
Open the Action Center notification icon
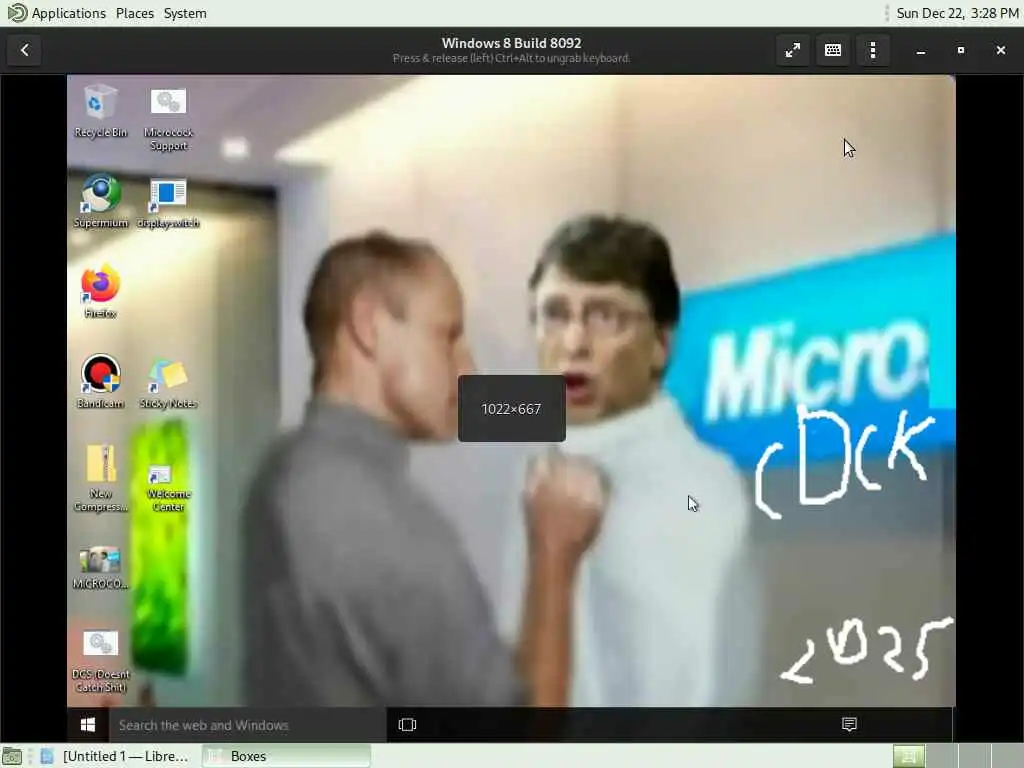pos(849,724)
